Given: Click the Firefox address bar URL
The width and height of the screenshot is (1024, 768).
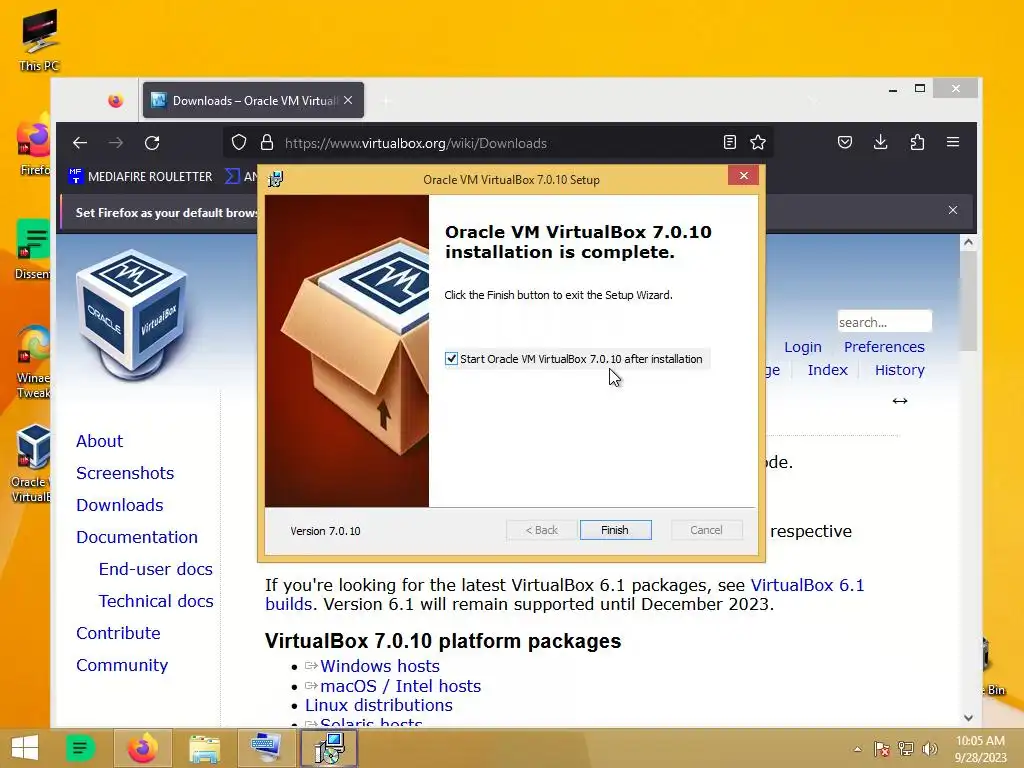Looking at the screenshot, I should point(416,143).
